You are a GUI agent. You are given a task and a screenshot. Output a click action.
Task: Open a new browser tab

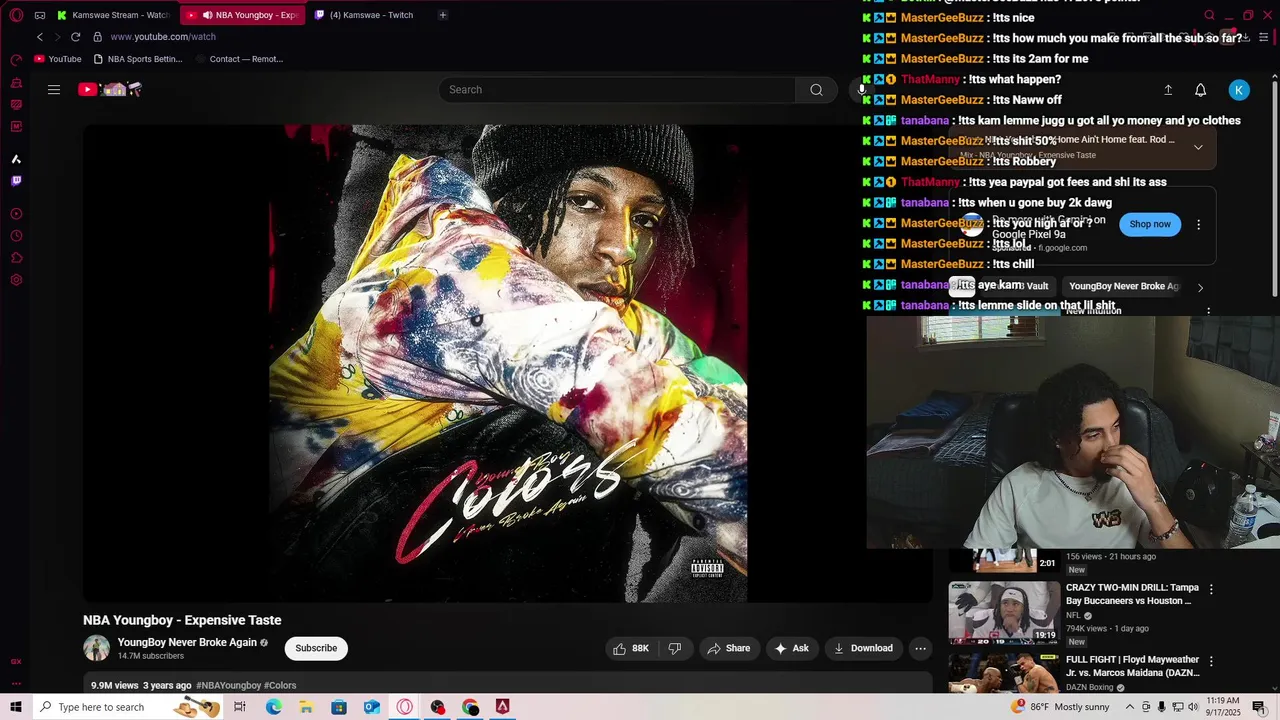(x=443, y=15)
